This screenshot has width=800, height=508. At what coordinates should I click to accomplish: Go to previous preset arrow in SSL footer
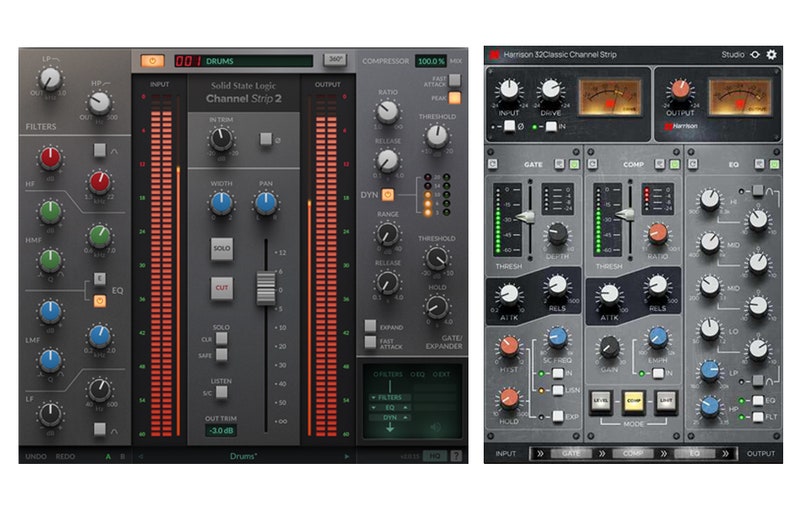point(140,456)
